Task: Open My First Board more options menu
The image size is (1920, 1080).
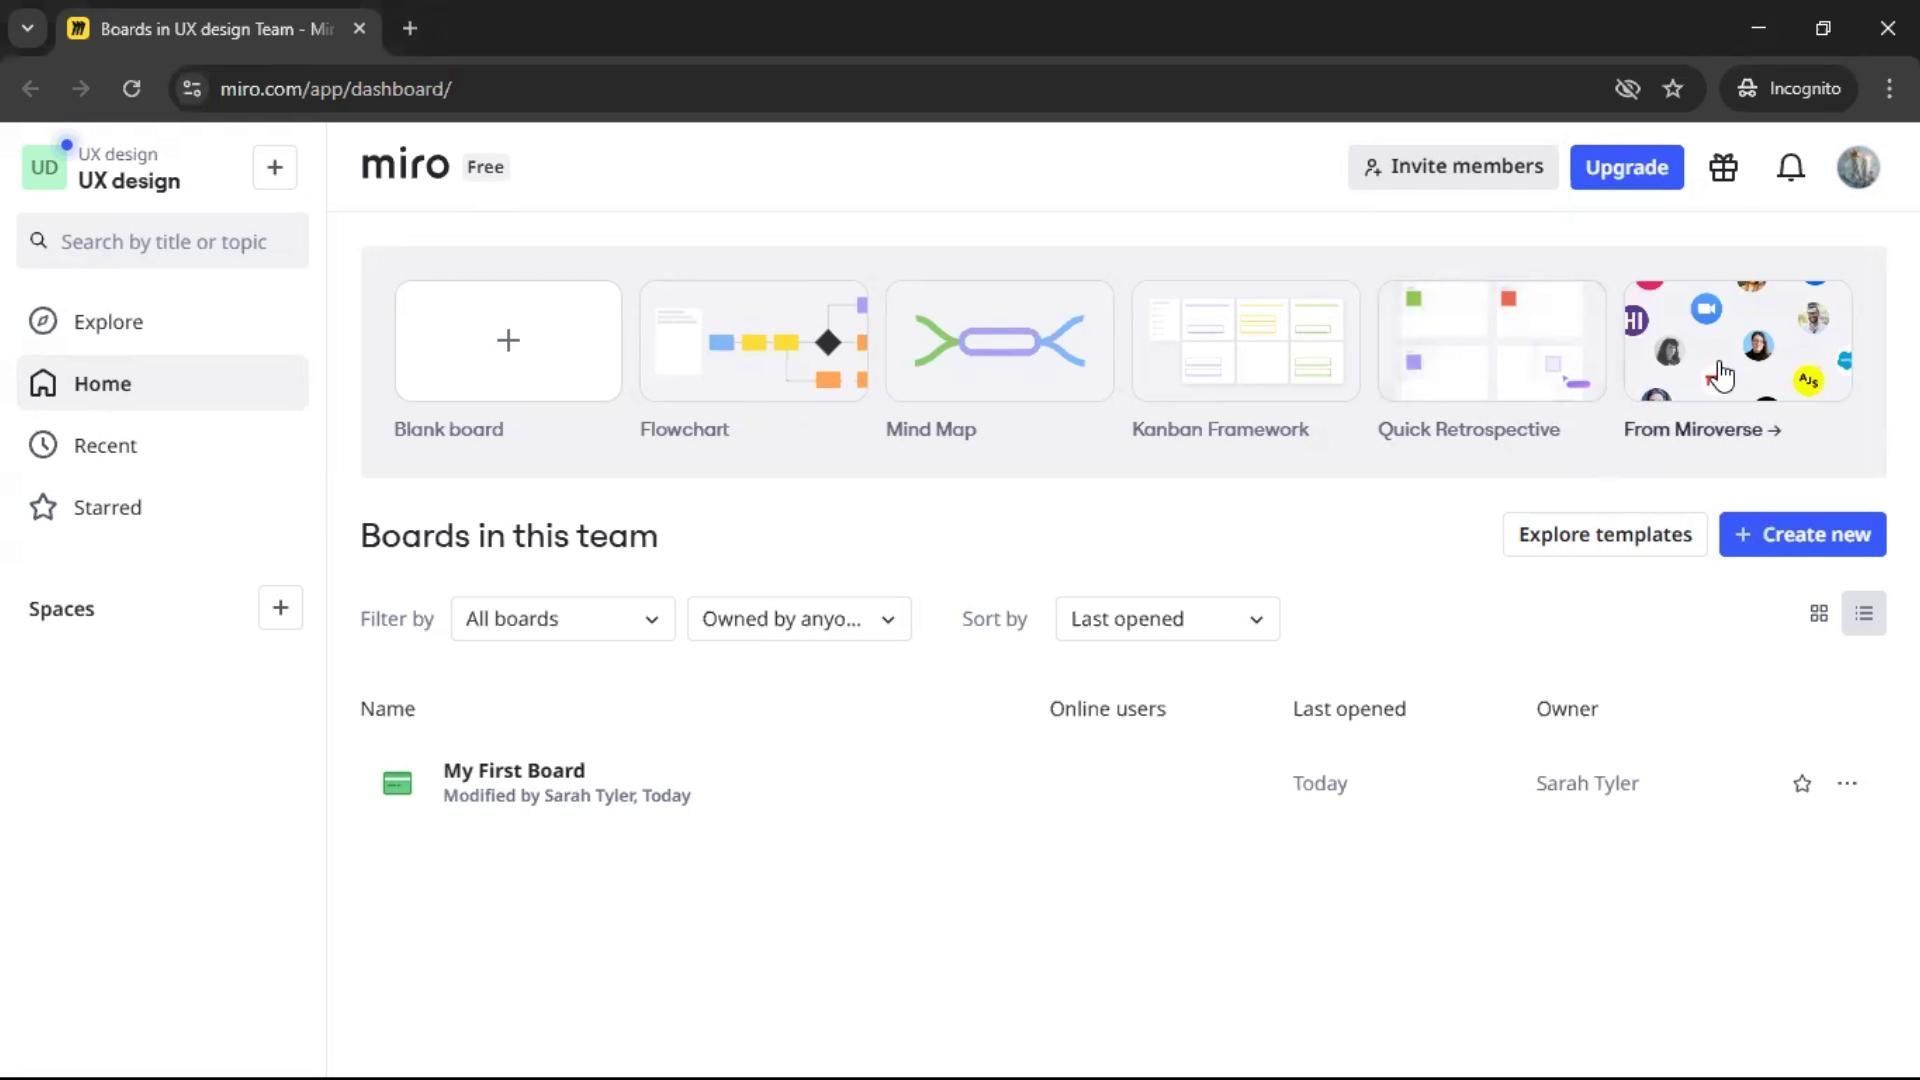Action: click(x=1847, y=784)
